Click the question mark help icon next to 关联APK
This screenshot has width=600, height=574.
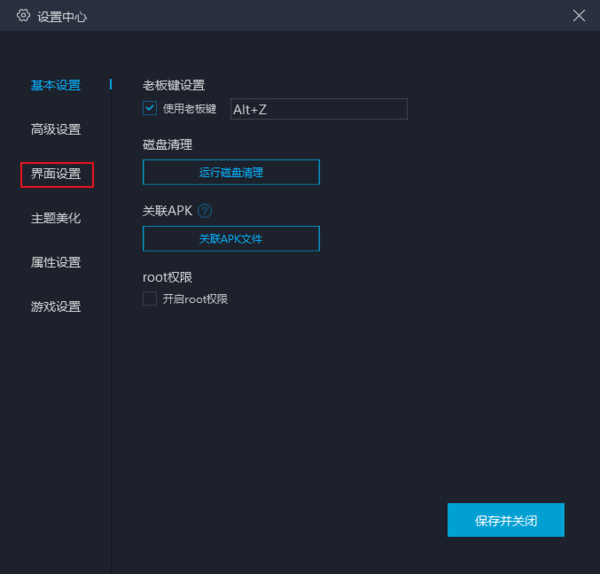pyautogui.click(x=205, y=211)
